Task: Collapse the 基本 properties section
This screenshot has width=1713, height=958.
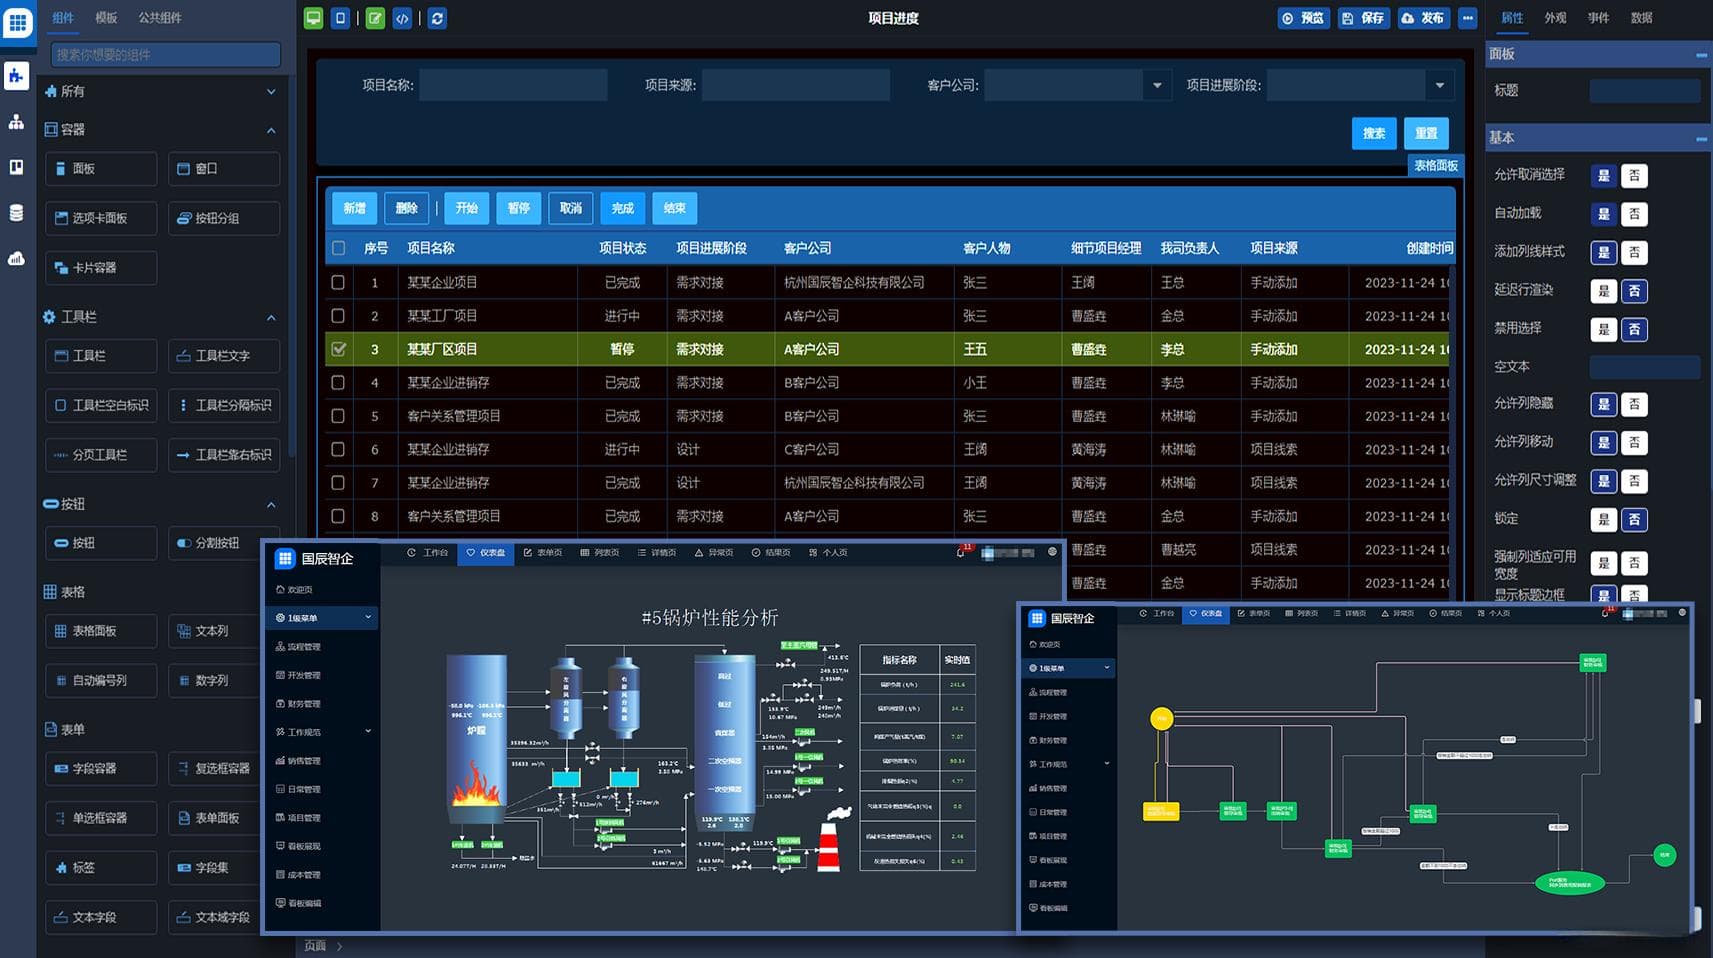Action: coord(1701,138)
